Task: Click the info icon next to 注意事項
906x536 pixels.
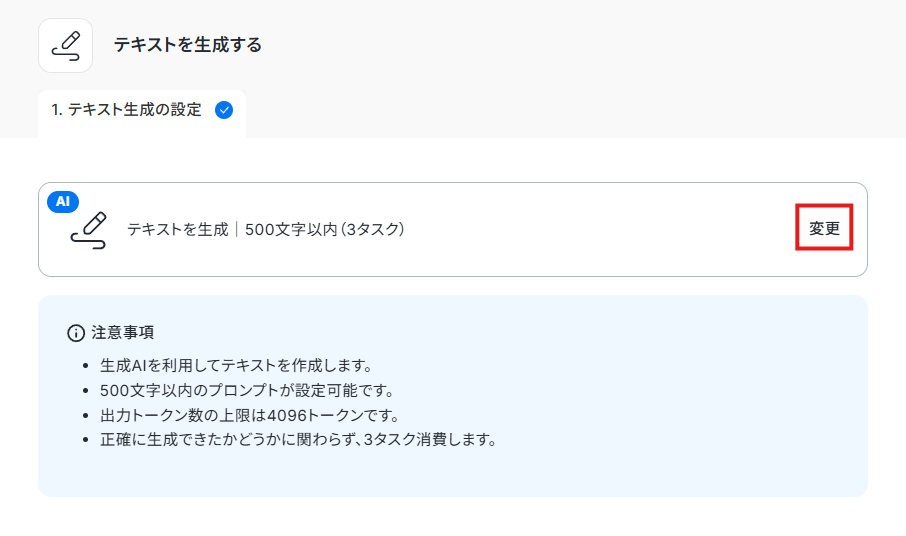Action: tap(76, 333)
